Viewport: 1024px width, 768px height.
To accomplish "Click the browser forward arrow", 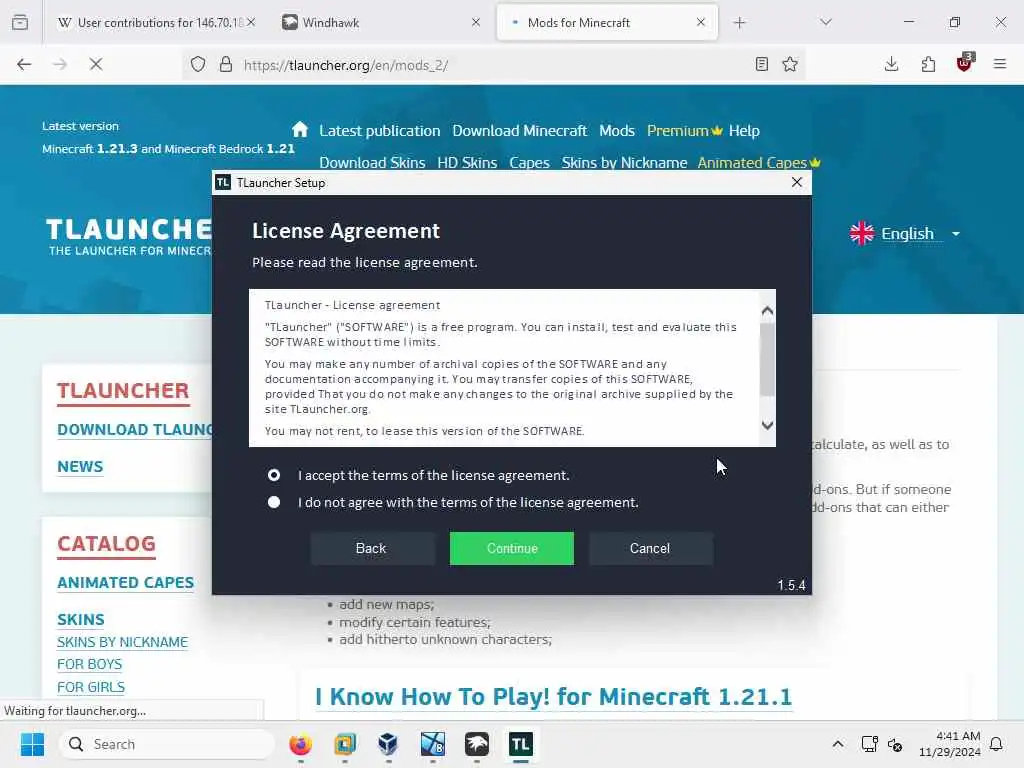I will click(59, 64).
